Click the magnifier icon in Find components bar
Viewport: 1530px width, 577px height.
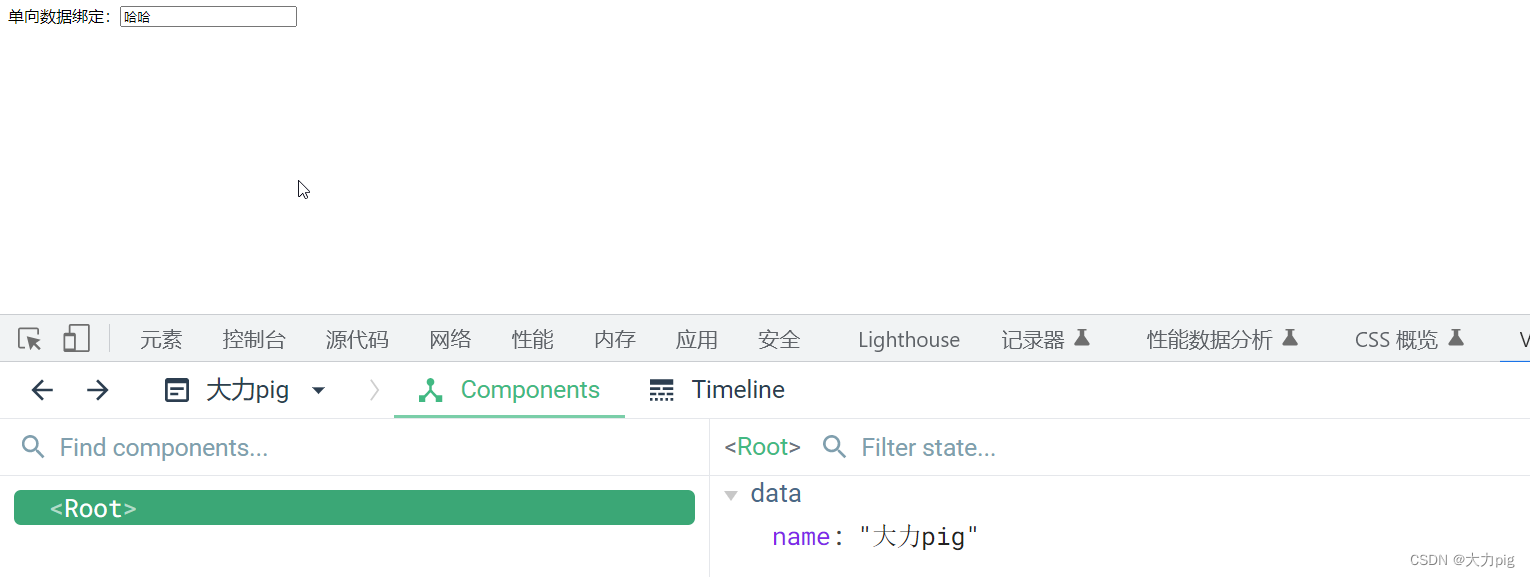point(33,447)
